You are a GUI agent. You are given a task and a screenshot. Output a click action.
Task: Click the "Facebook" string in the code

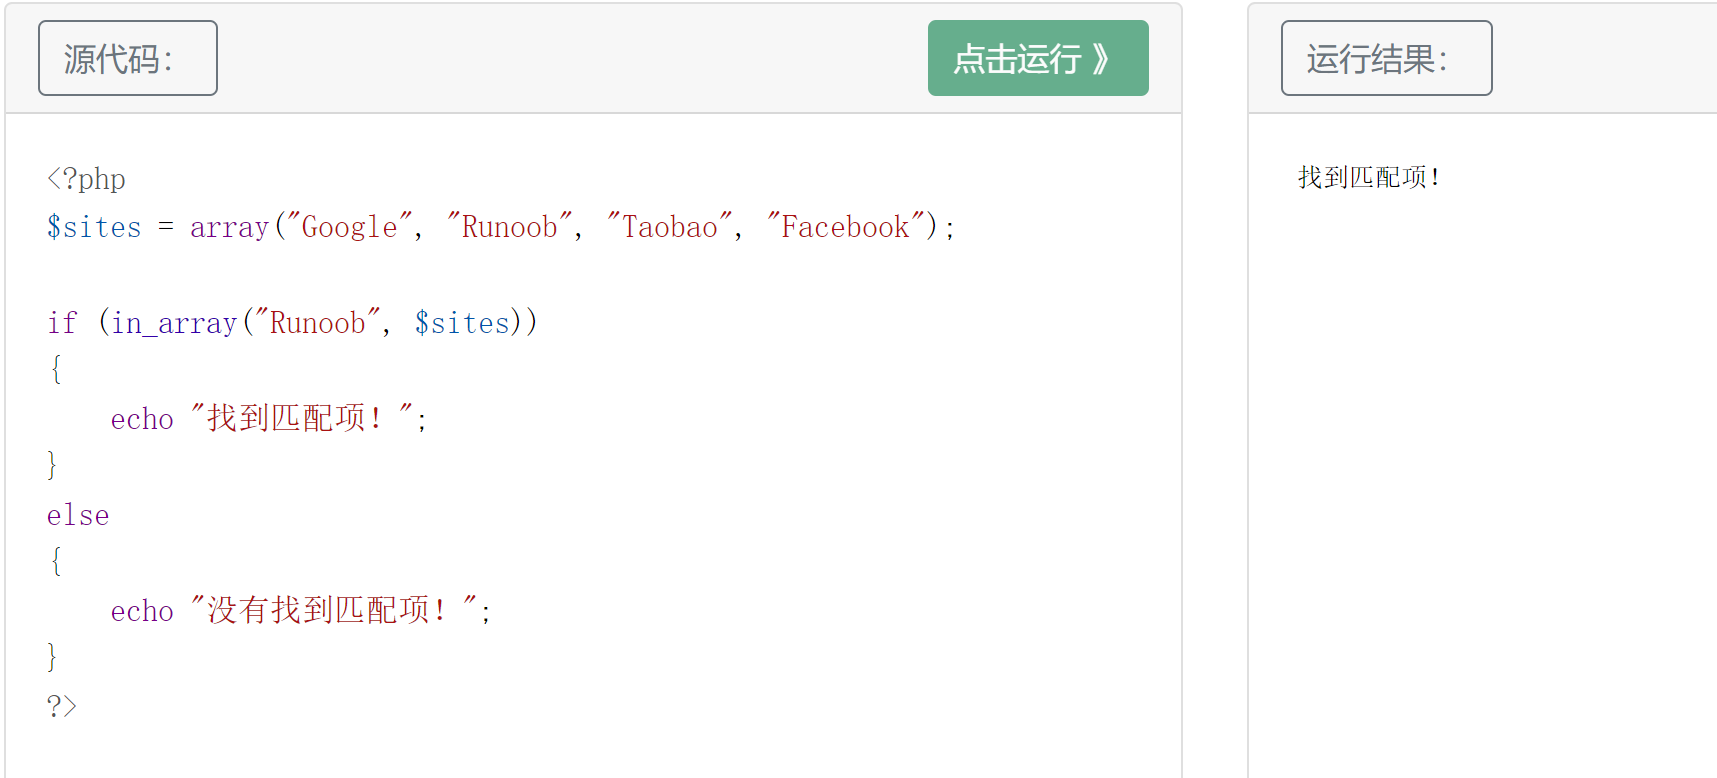coord(845,227)
